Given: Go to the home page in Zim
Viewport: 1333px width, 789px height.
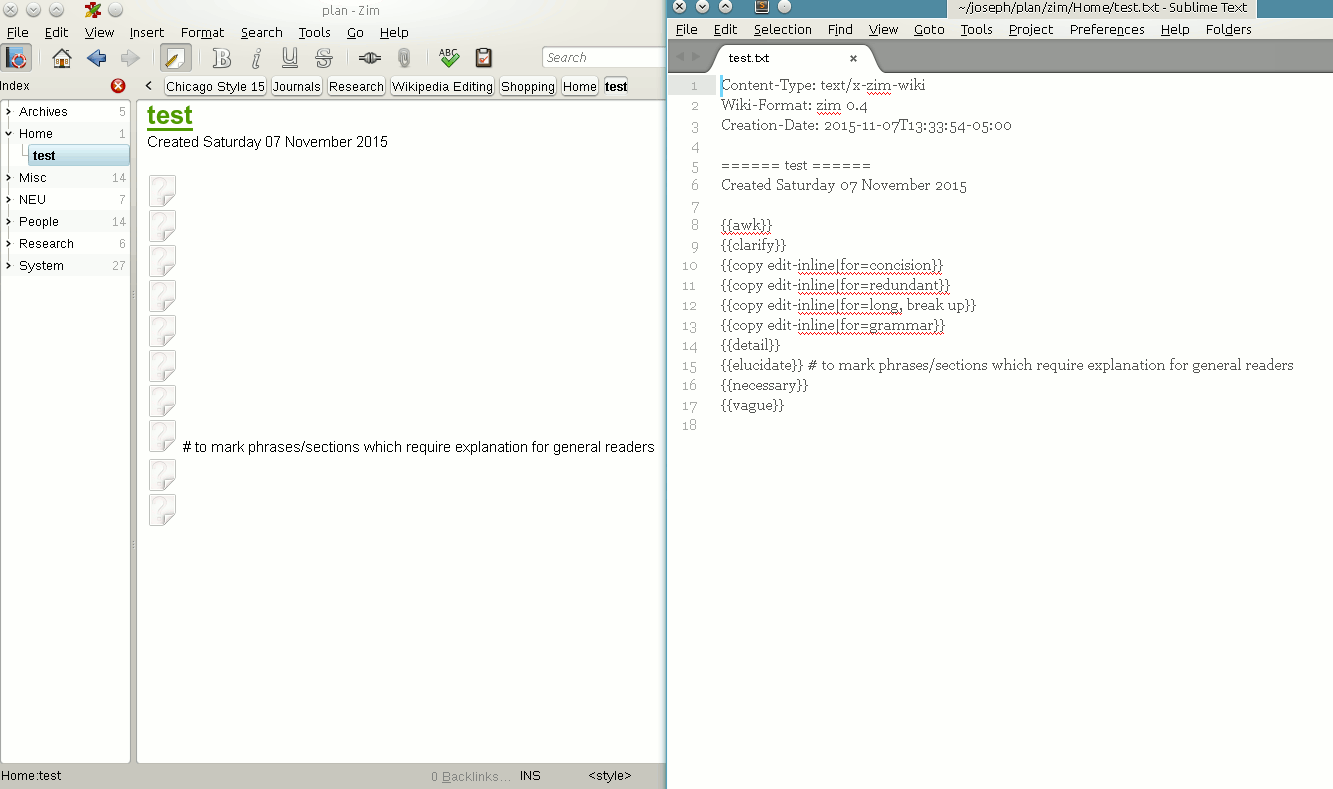Looking at the screenshot, I should (62, 58).
